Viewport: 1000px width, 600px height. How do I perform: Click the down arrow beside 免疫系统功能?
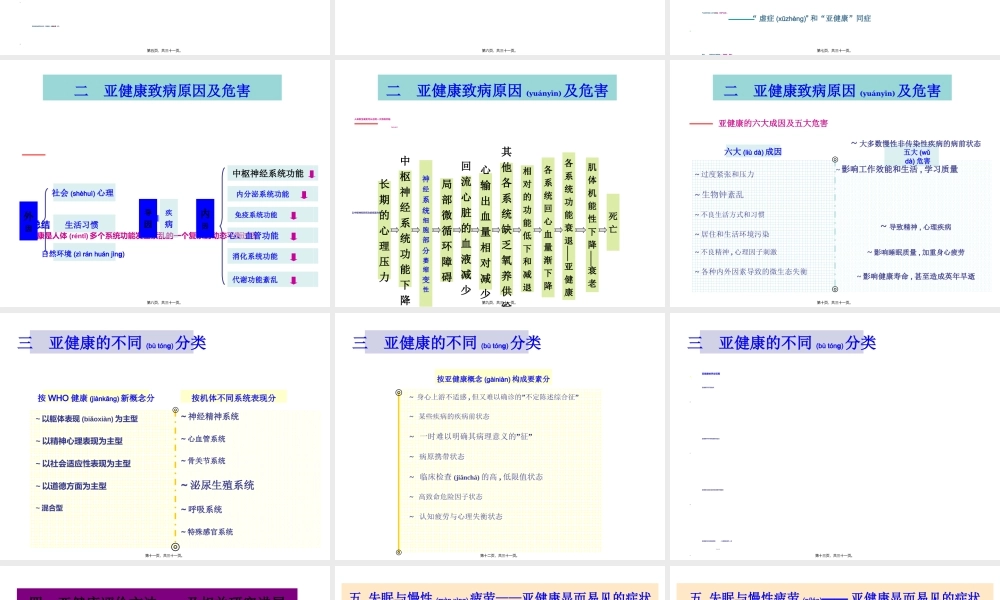[294, 215]
